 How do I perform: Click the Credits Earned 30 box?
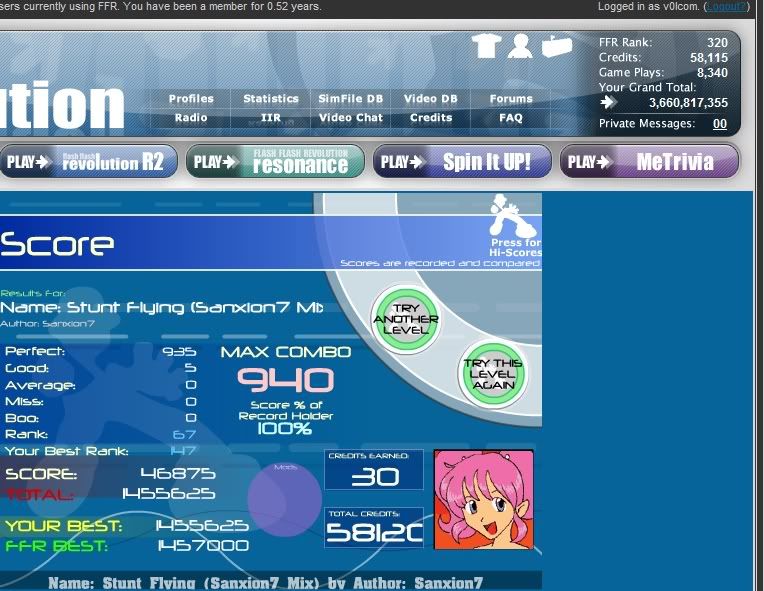click(x=374, y=470)
